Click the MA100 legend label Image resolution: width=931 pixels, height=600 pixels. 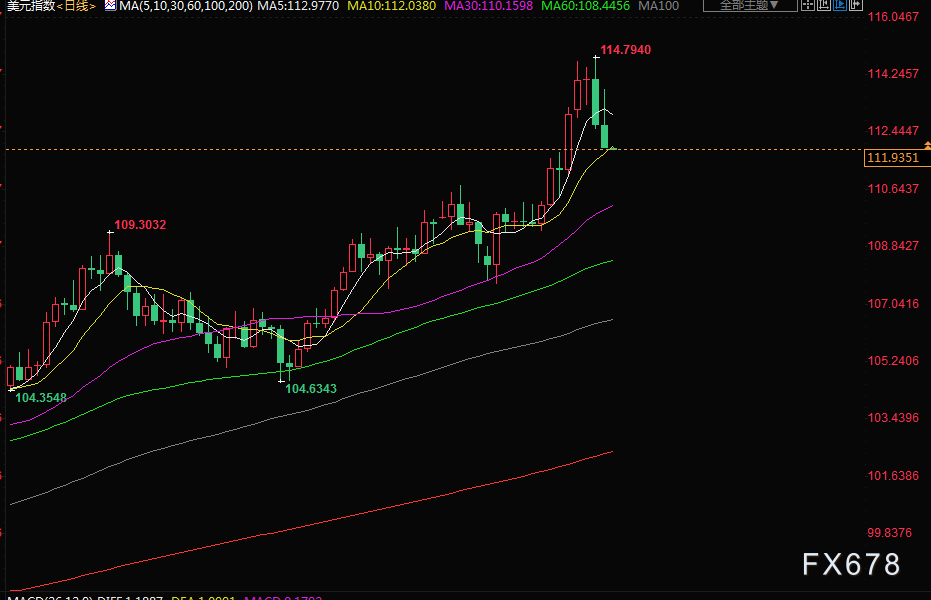tap(658, 6)
